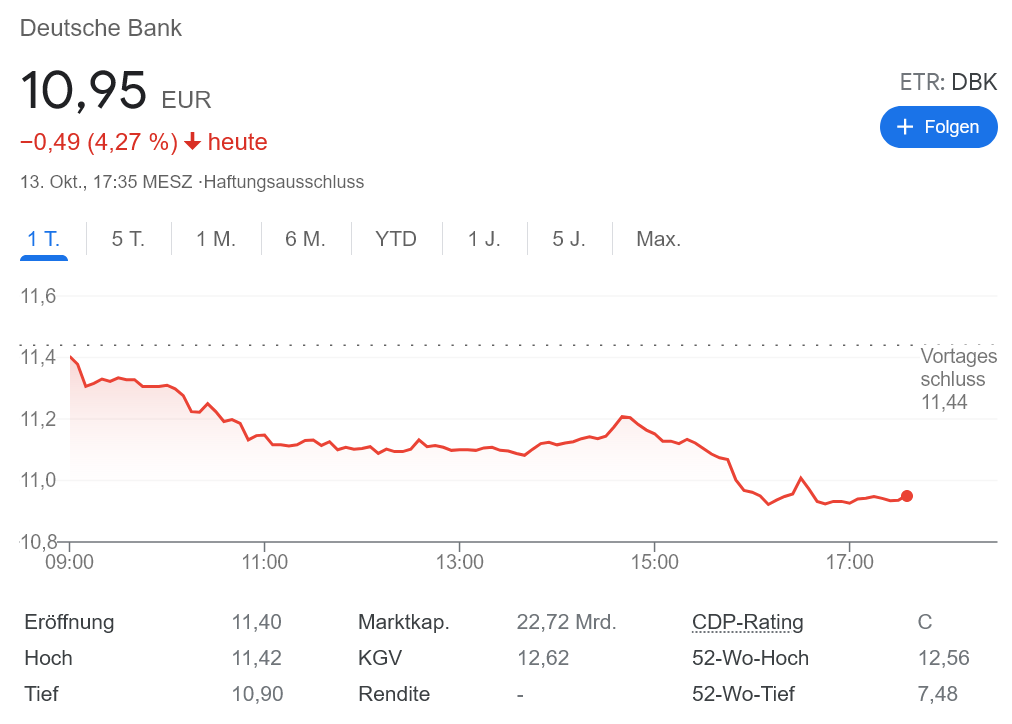Select the YTD range tab
This screenshot has width=1012, height=724.
click(396, 239)
